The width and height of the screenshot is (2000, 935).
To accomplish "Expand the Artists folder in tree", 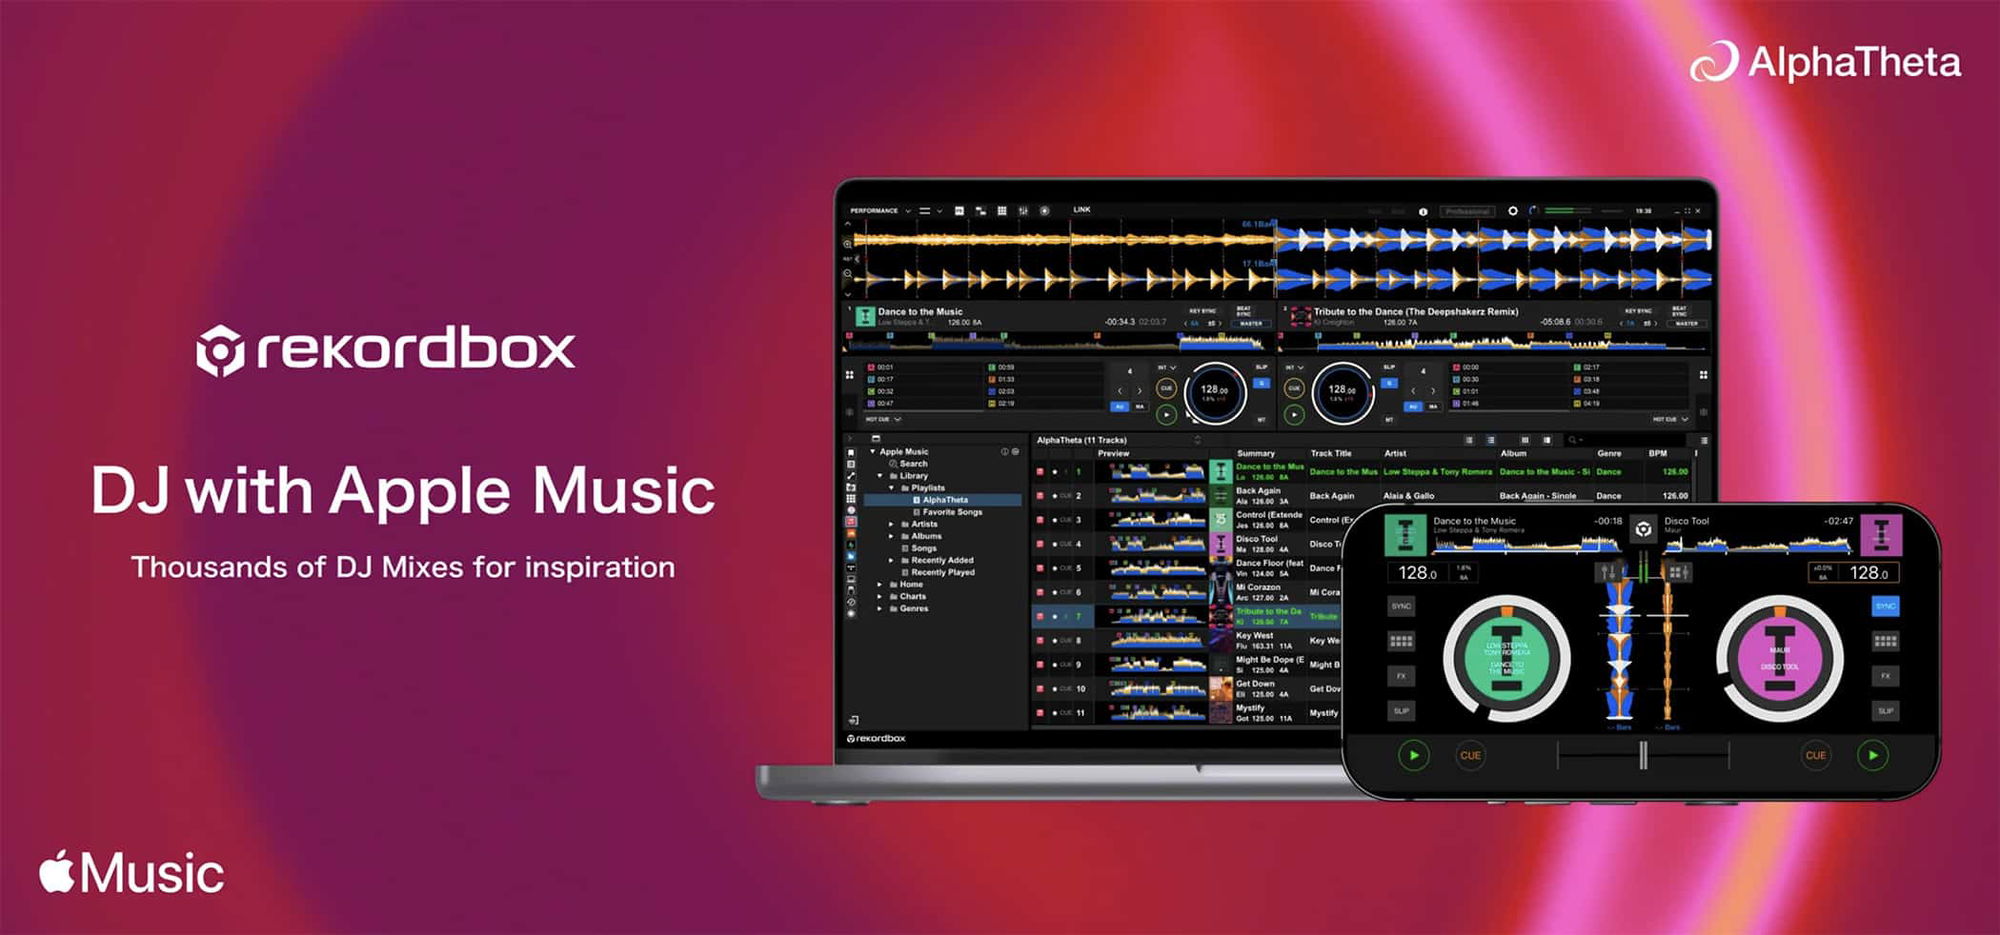I will (891, 524).
